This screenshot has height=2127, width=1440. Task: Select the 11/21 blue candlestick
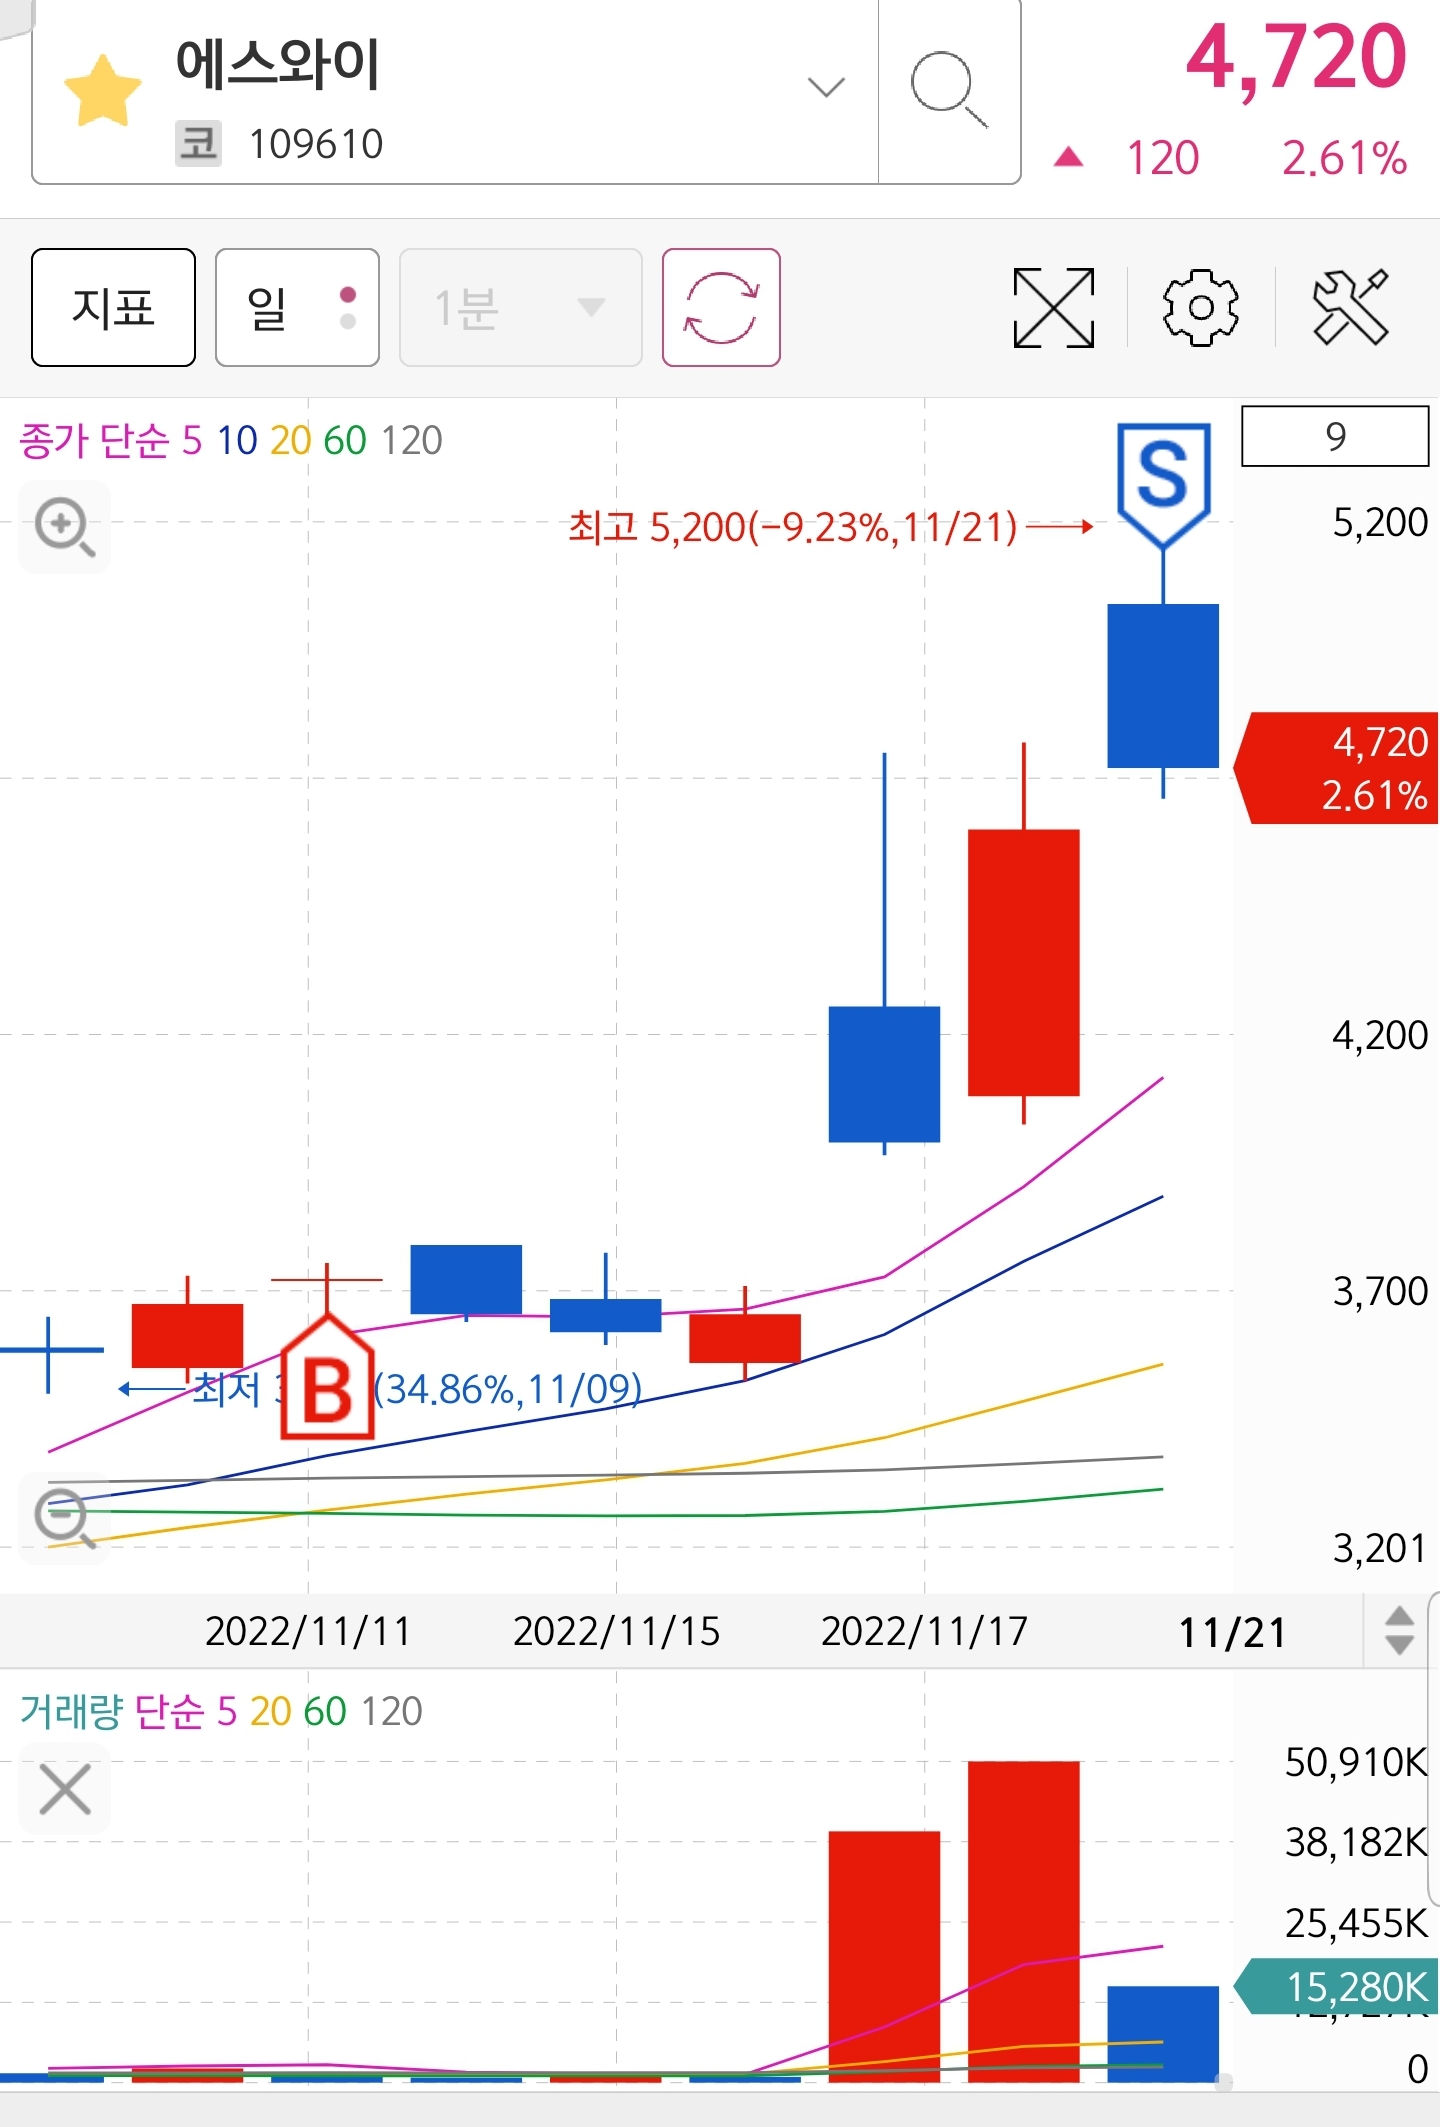[x=1163, y=686]
